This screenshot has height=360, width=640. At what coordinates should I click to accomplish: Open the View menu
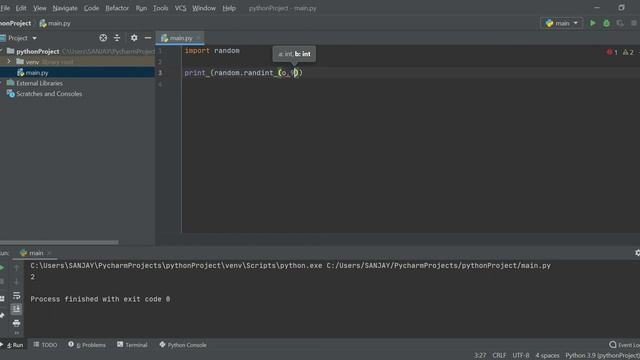click(40, 8)
